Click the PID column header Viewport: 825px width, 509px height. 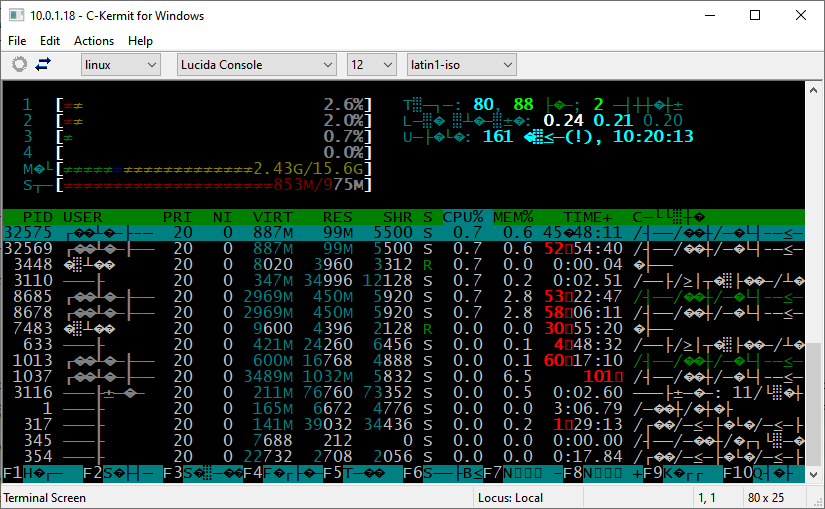point(37,217)
